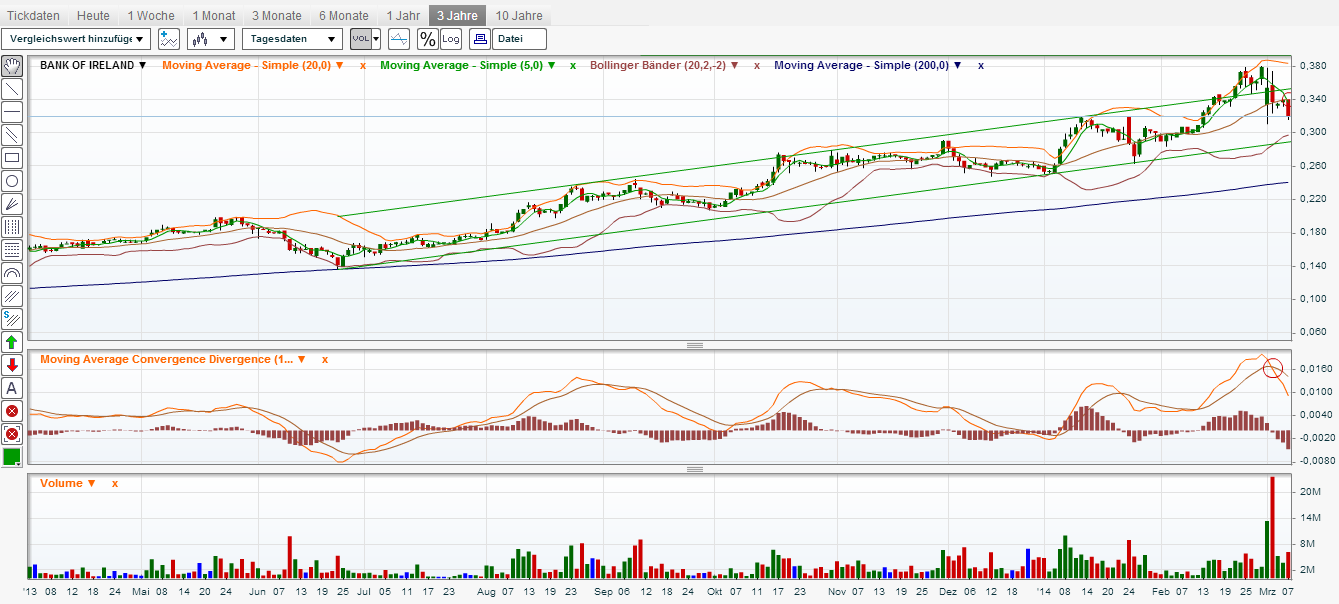
Task: Switch to 1 Jahr tab
Action: click(403, 15)
